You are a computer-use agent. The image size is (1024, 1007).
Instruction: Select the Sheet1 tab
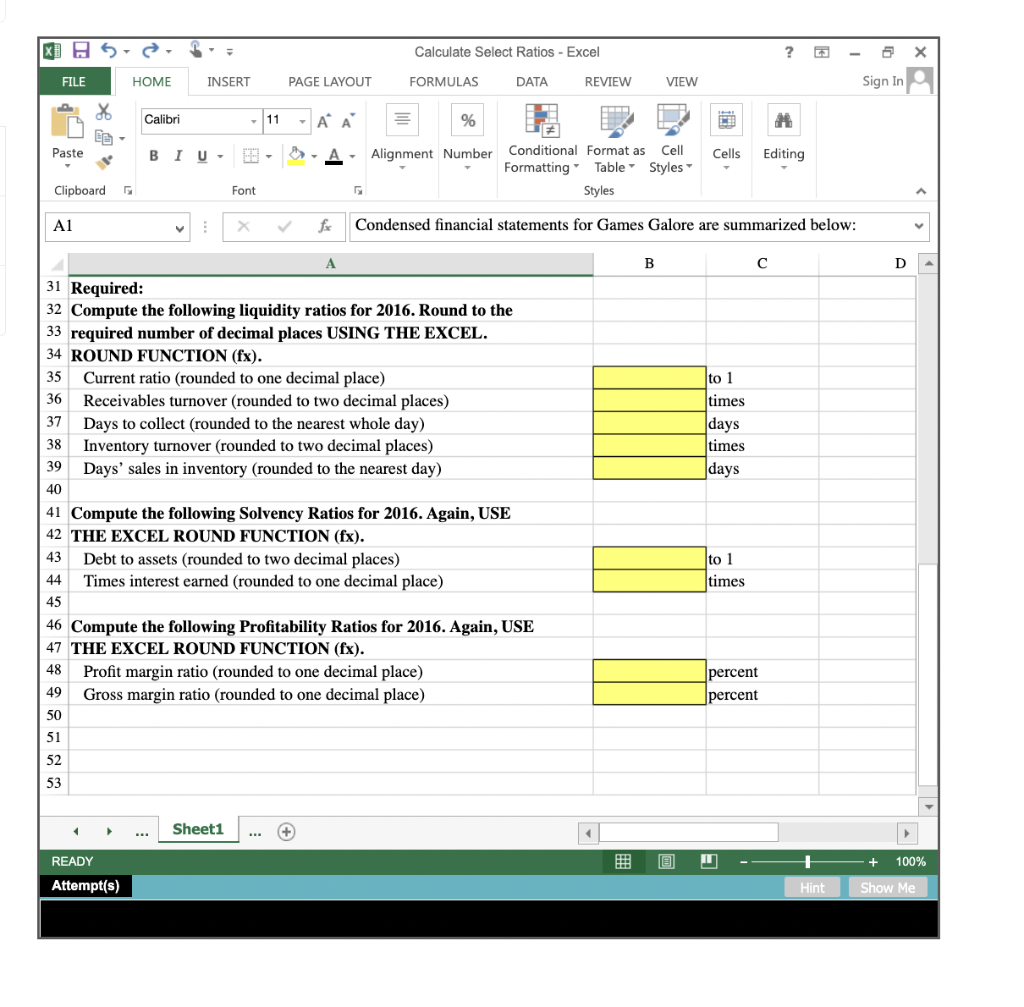click(198, 828)
